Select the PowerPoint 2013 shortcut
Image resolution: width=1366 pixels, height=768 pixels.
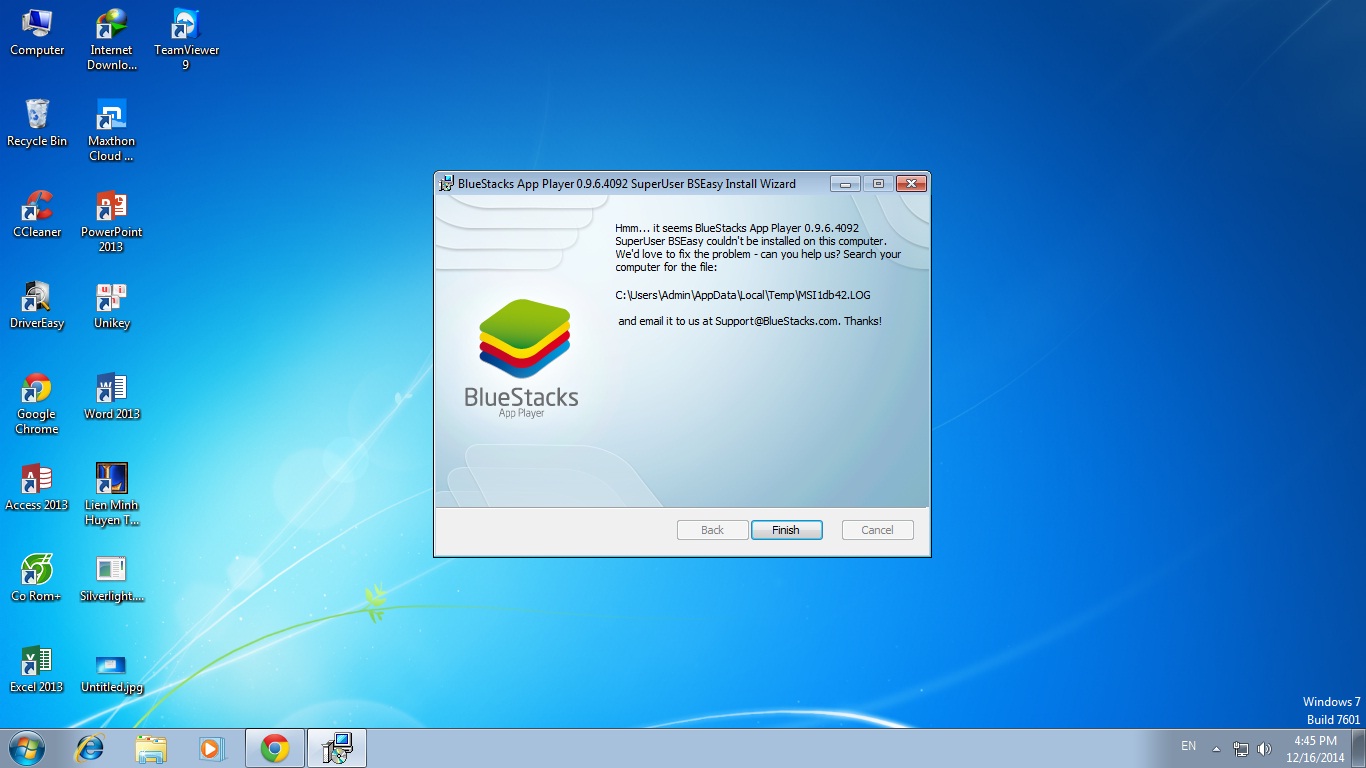[x=111, y=222]
